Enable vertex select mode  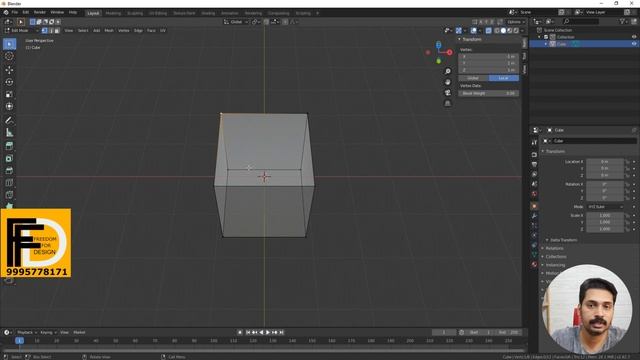[x=44, y=31]
